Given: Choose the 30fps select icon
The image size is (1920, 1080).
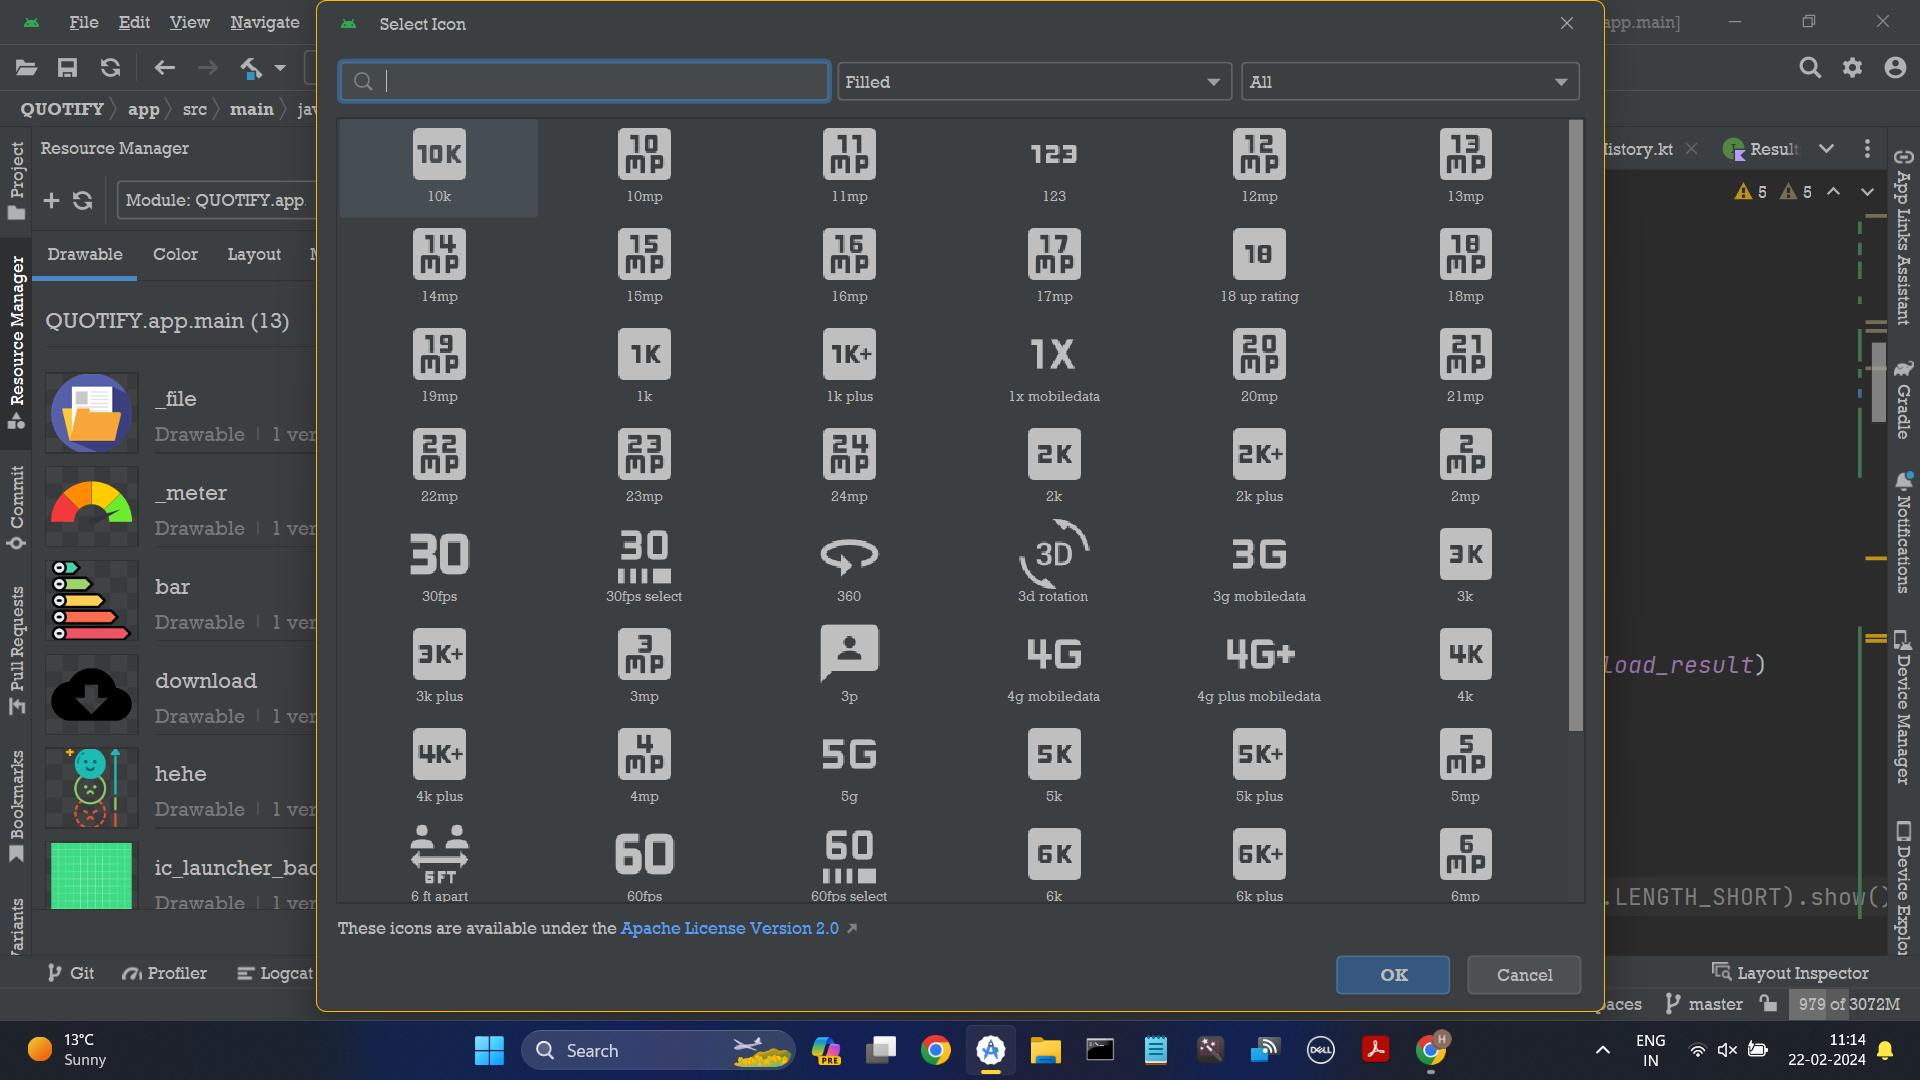Looking at the screenshot, I should tap(644, 555).
